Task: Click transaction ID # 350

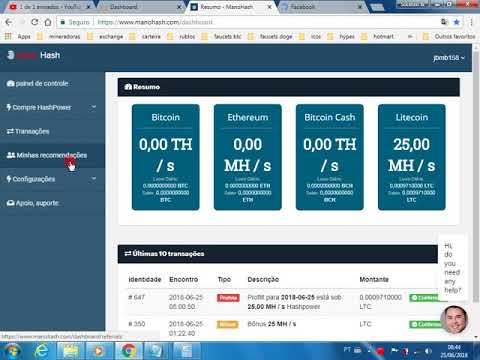Action: [x=137, y=324]
